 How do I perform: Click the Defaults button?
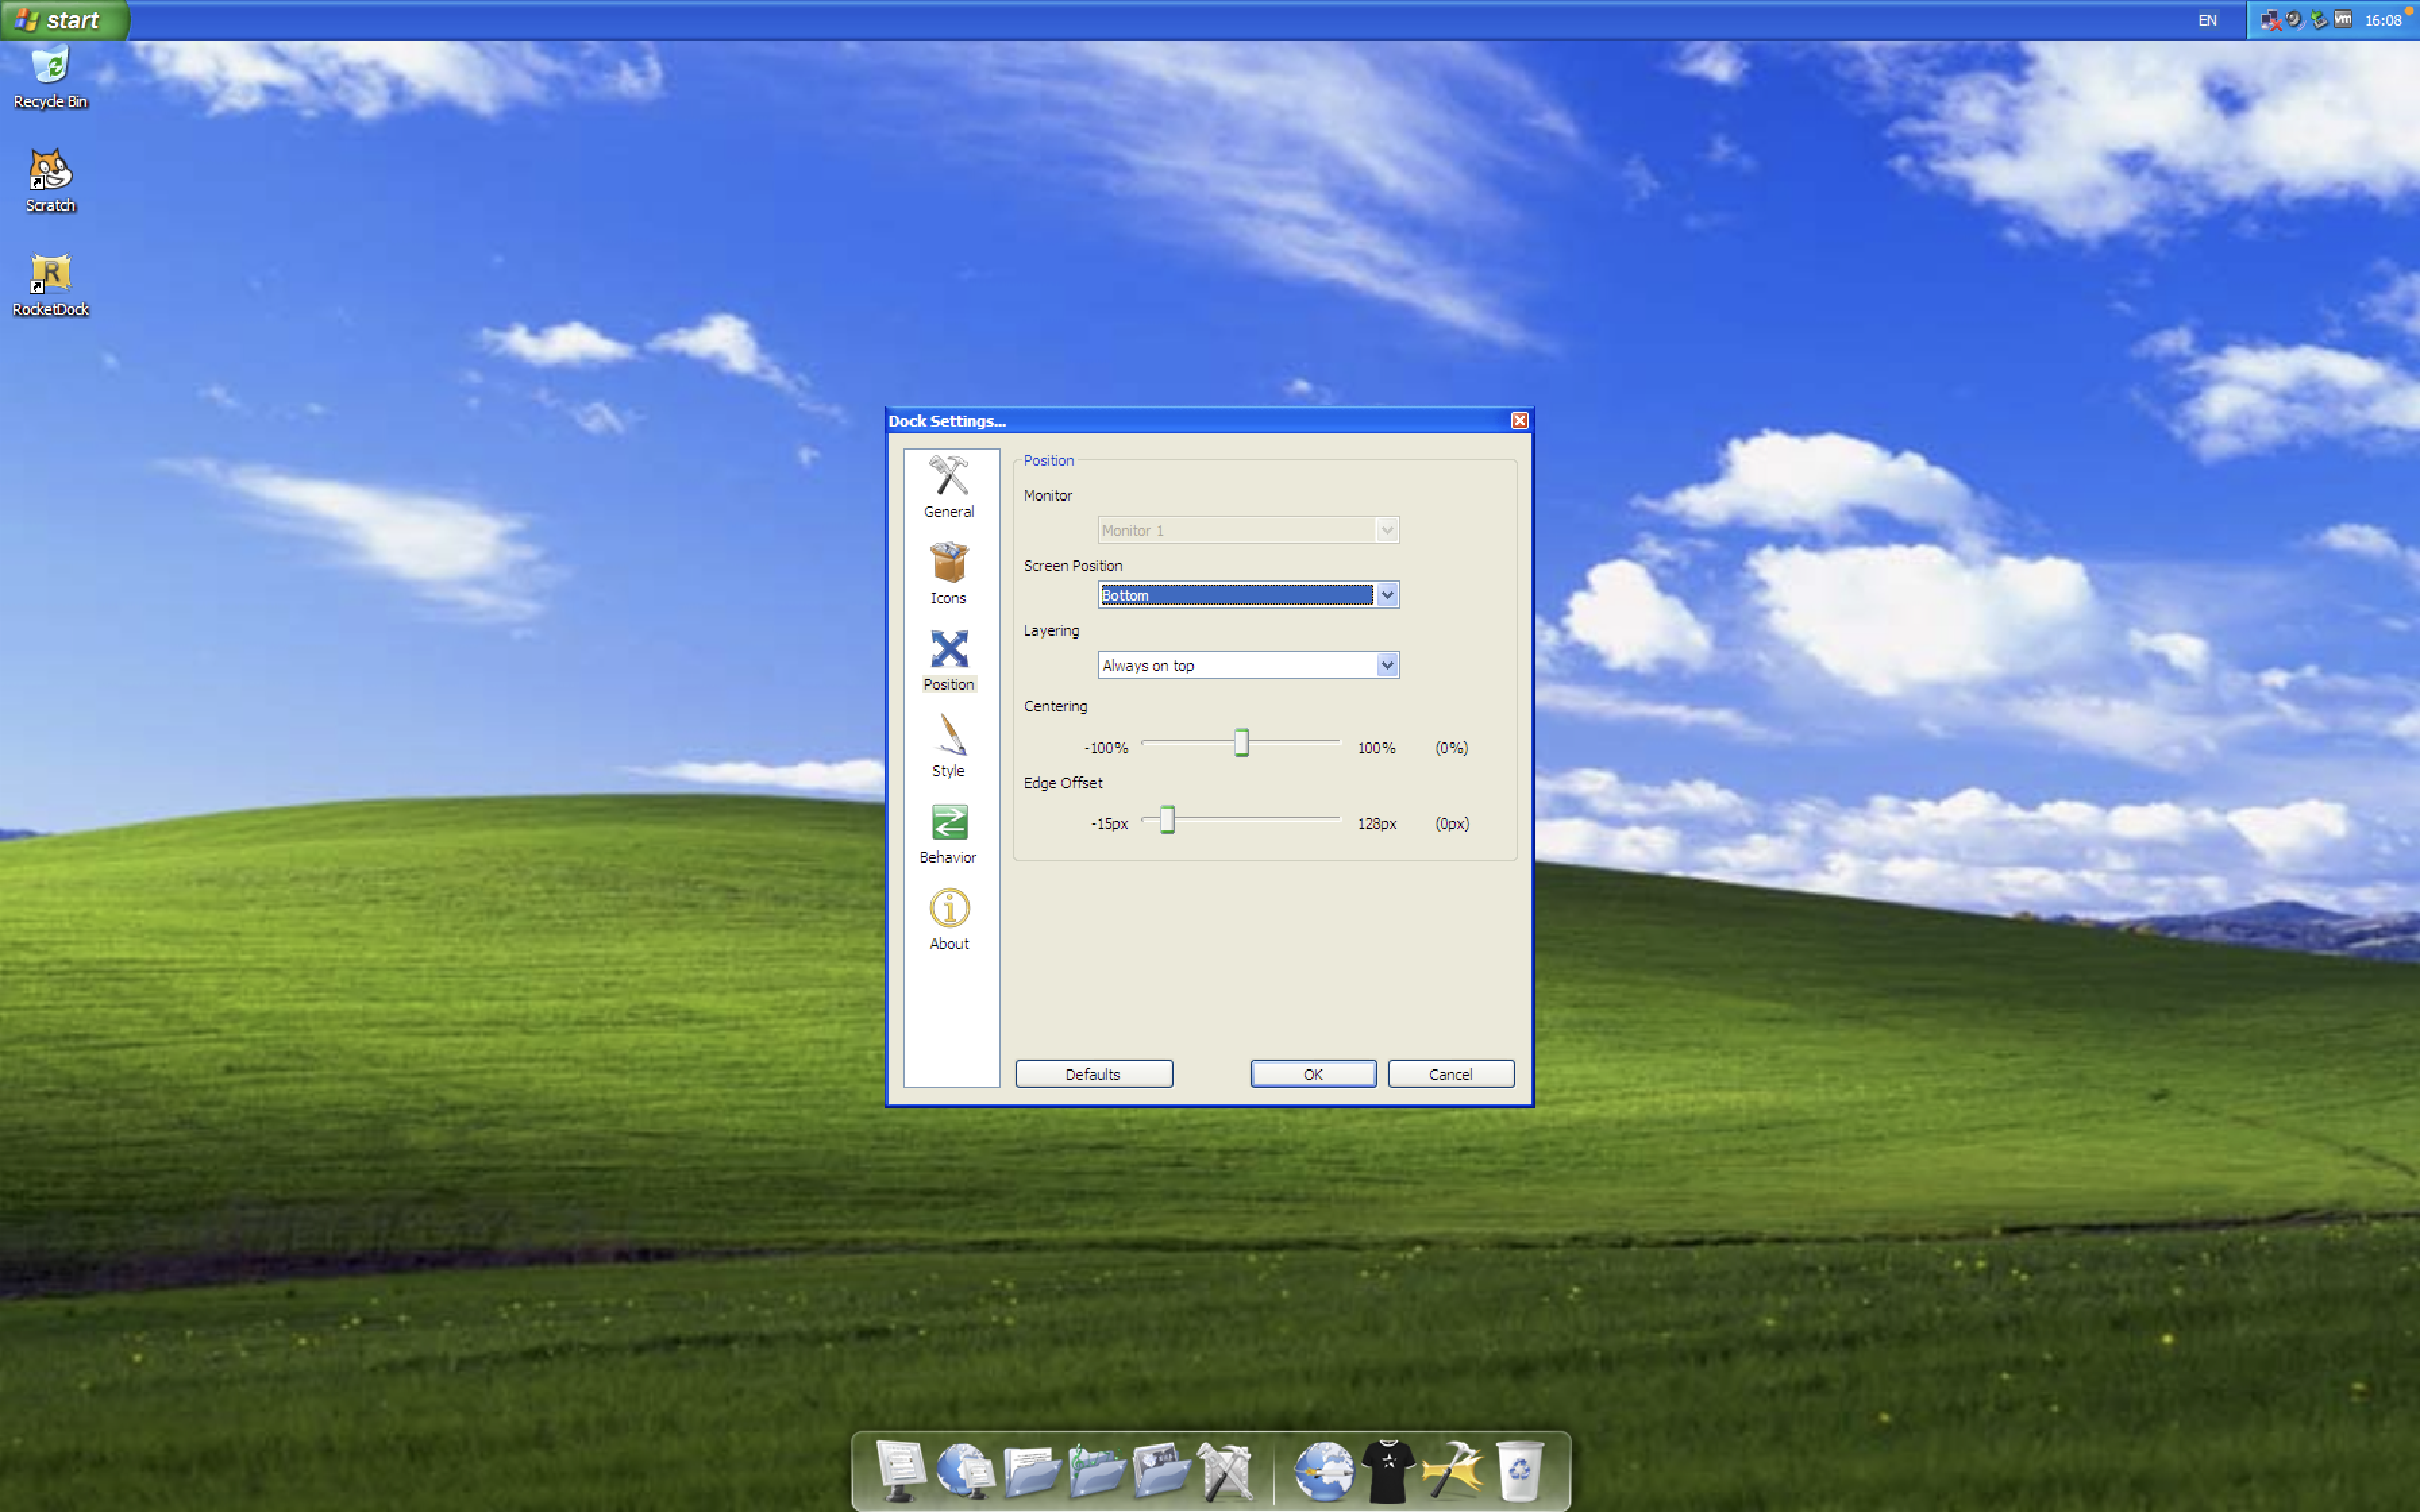pyautogui.click(x=1093, y=1073)
